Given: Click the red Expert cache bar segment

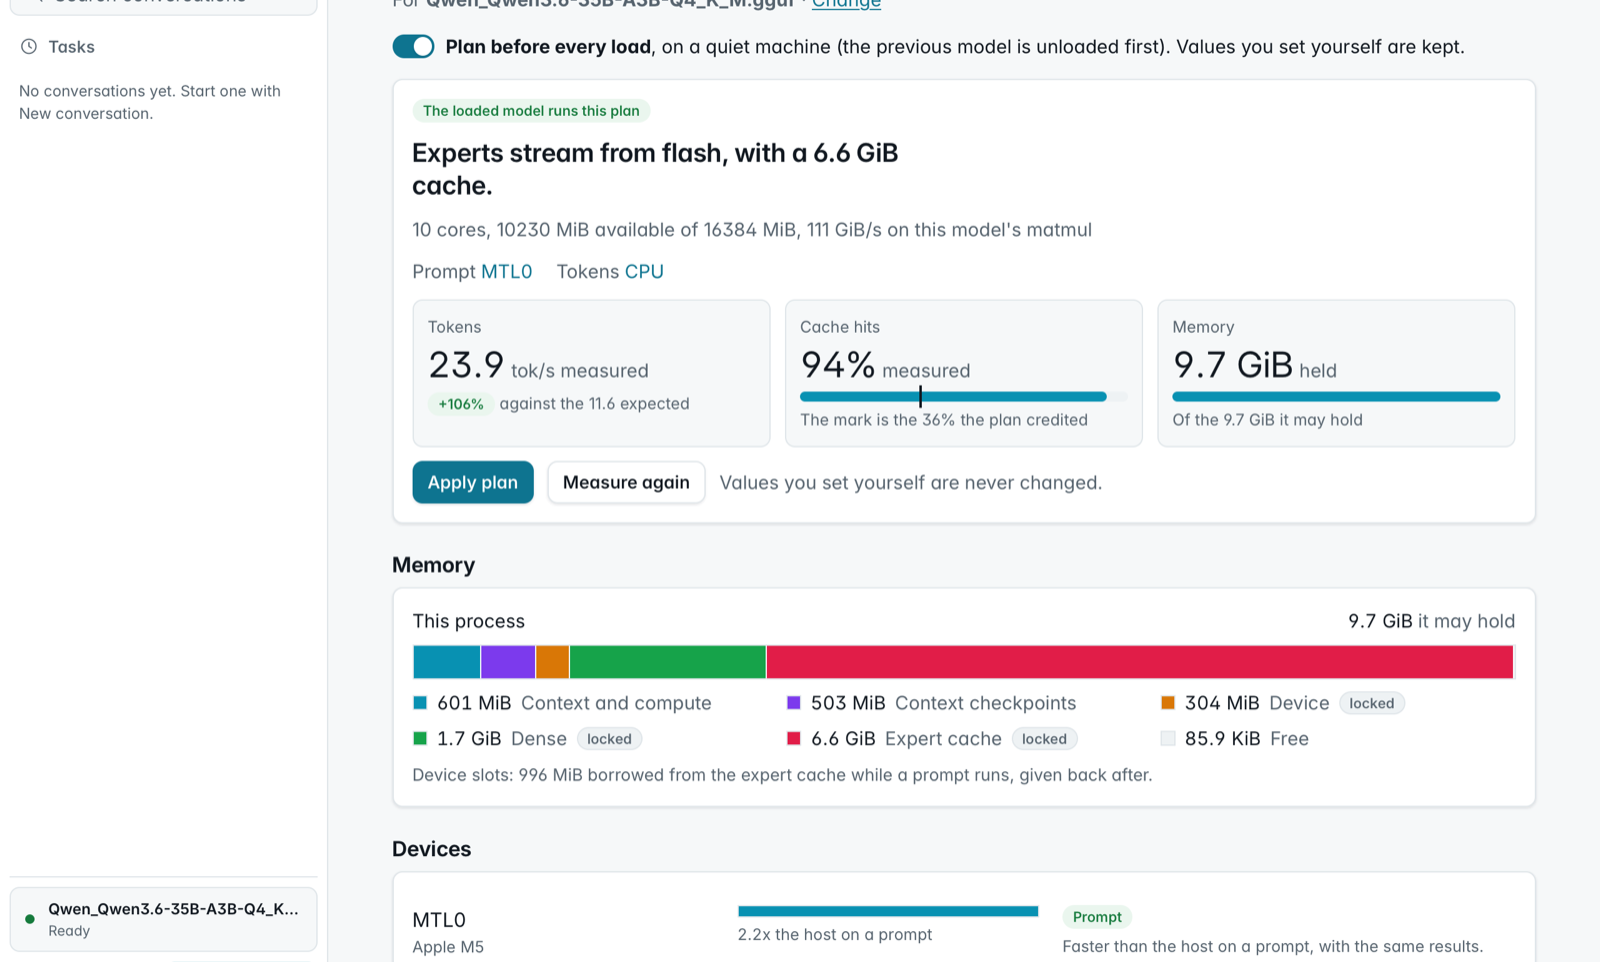Looking at the screenshot, I should point(1140,662).
